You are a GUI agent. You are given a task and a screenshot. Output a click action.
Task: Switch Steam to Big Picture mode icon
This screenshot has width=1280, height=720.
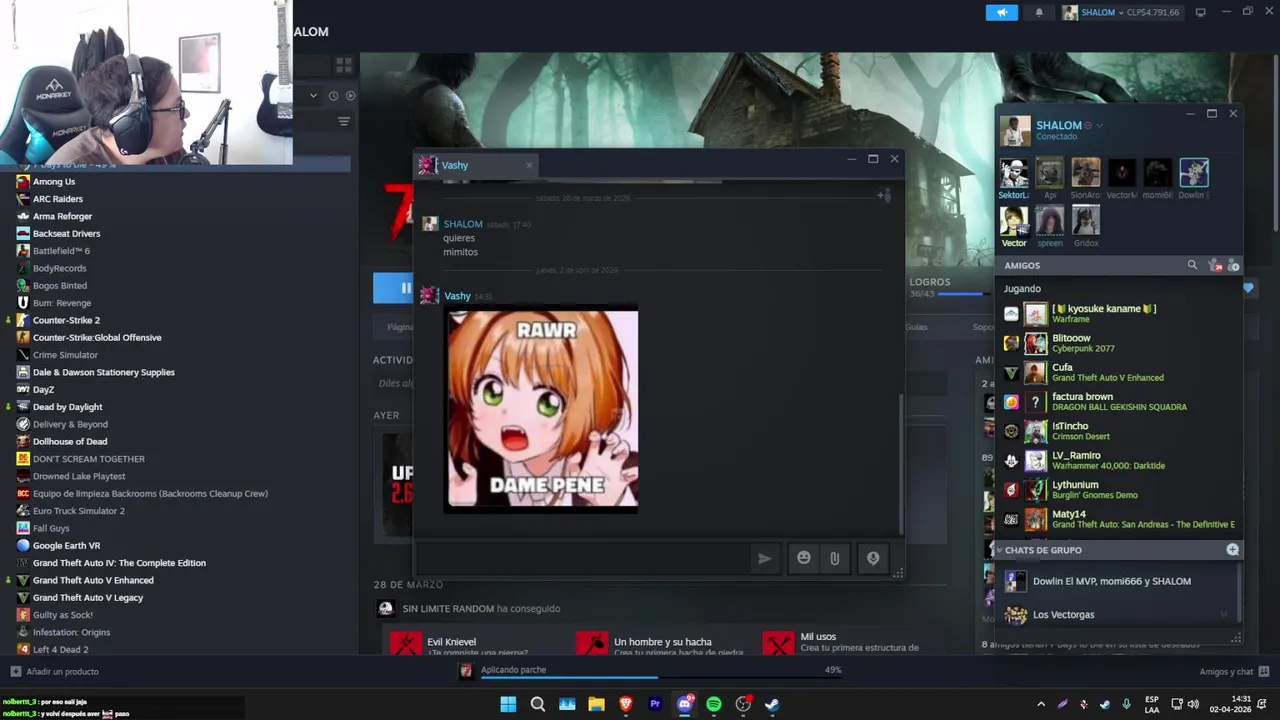[x=1201, y=12]
